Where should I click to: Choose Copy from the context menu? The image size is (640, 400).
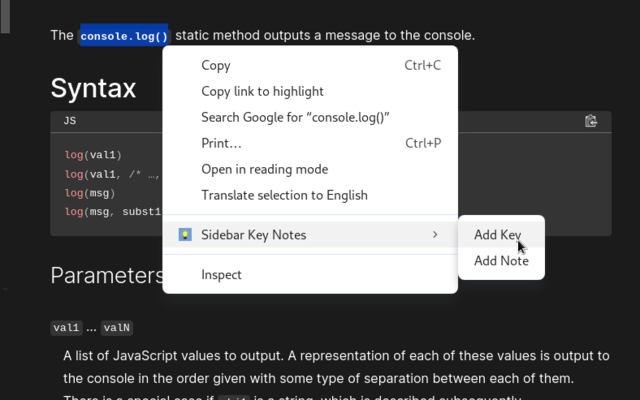(310, 65)
